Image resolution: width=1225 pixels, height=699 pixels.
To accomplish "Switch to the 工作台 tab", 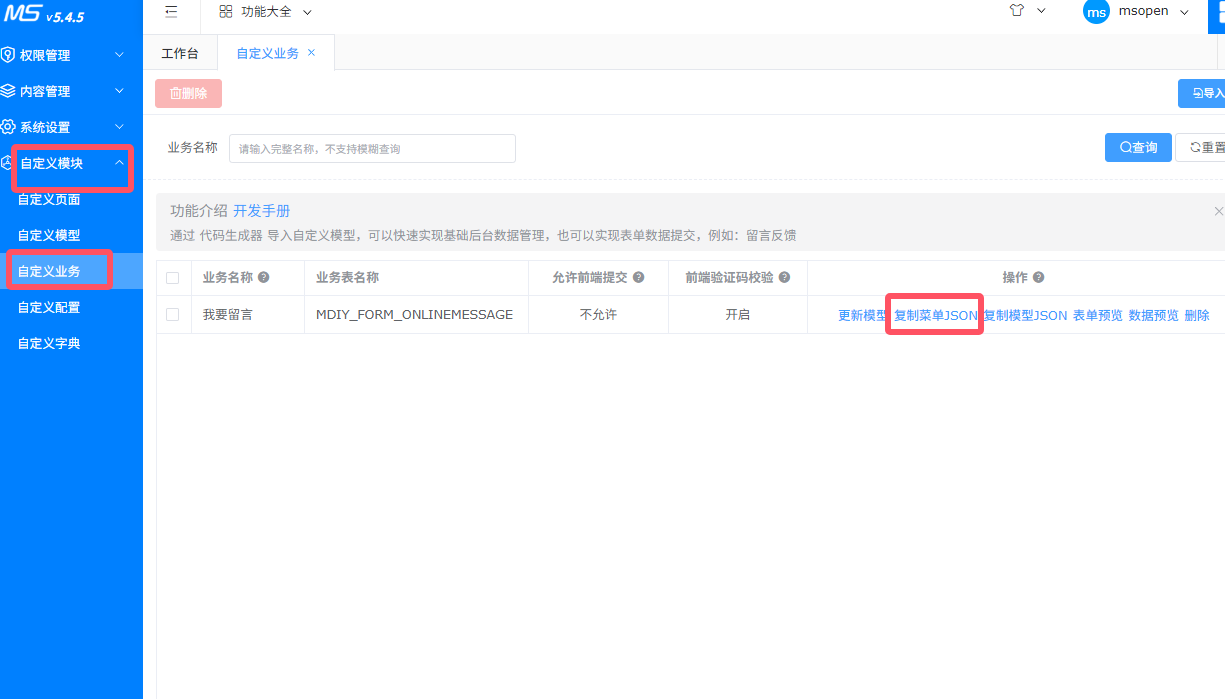I will coord(180,53).
